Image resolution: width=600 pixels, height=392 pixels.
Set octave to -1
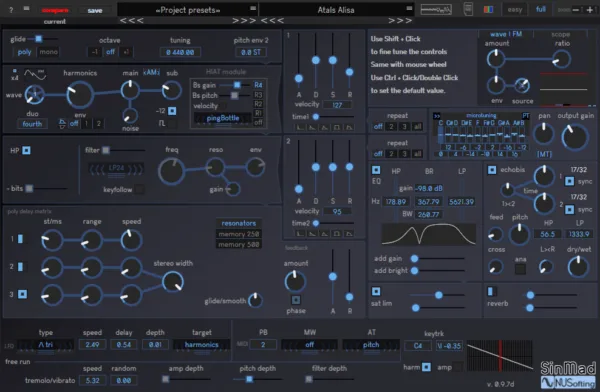click(95, 52)
